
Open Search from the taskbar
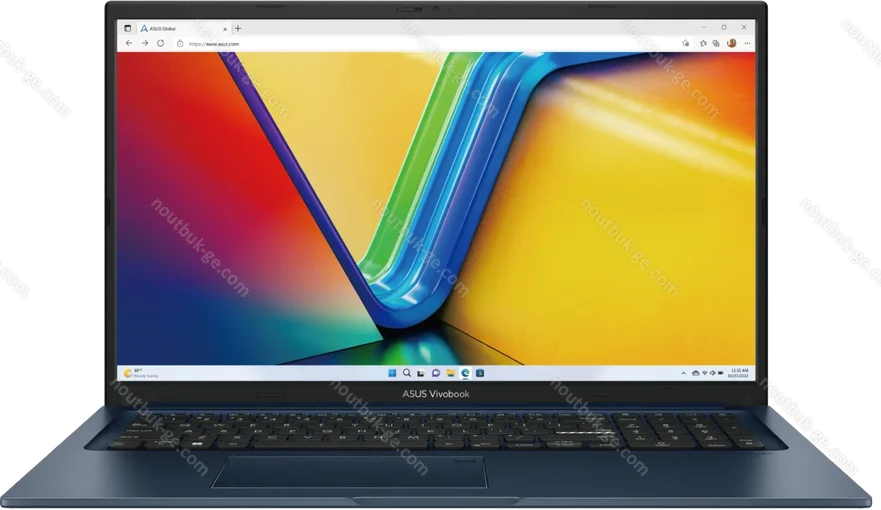(x=407, y=373)
